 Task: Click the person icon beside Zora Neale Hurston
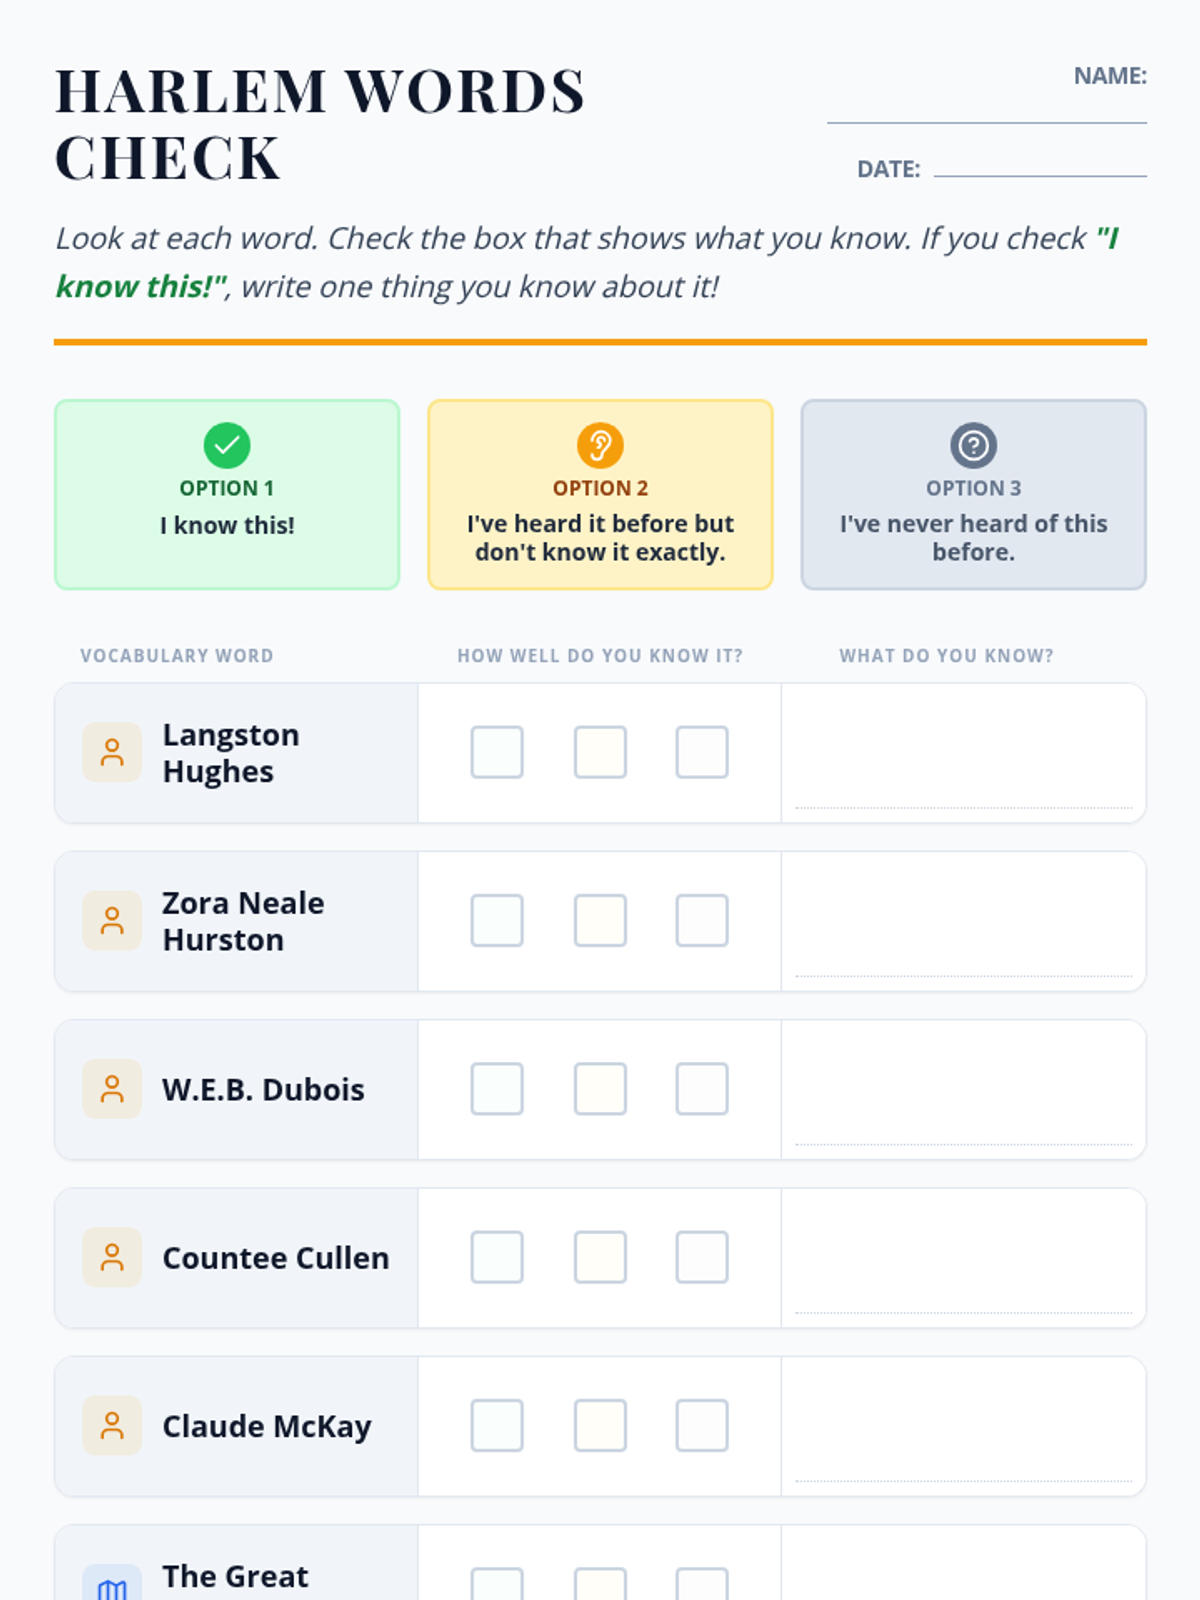(x=112, y=920)
